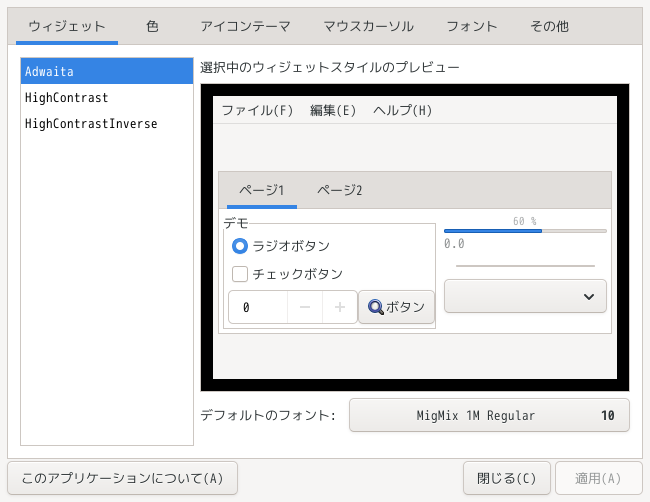Image resolution: width=650 pixels, height=502 pixels.
Task: Switch to the フォント tab
Action: (471, 26)
